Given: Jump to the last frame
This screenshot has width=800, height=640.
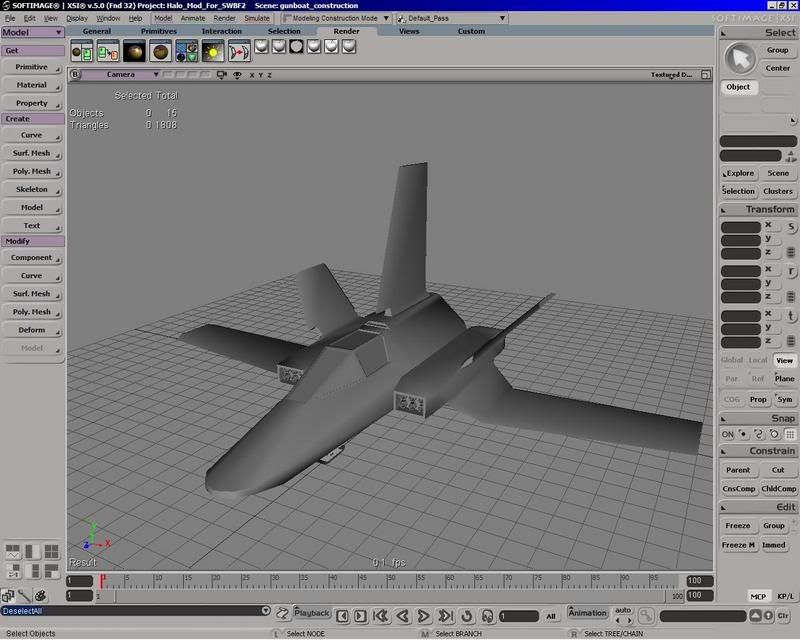Looking at the screenshot, I should click(x=445, y=616).
